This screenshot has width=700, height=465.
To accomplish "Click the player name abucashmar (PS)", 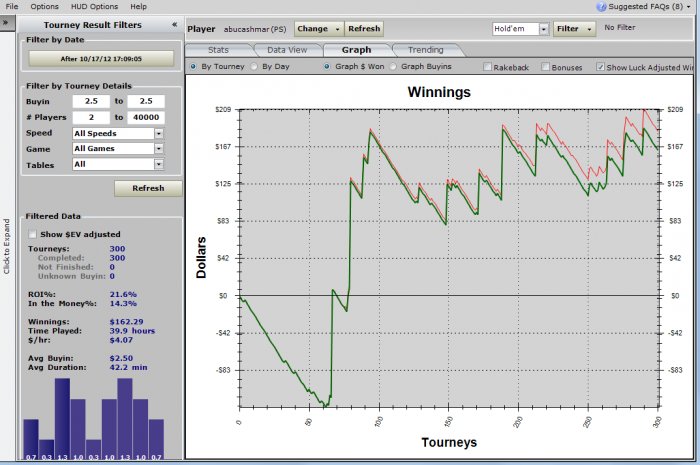I will pos(255,29).
